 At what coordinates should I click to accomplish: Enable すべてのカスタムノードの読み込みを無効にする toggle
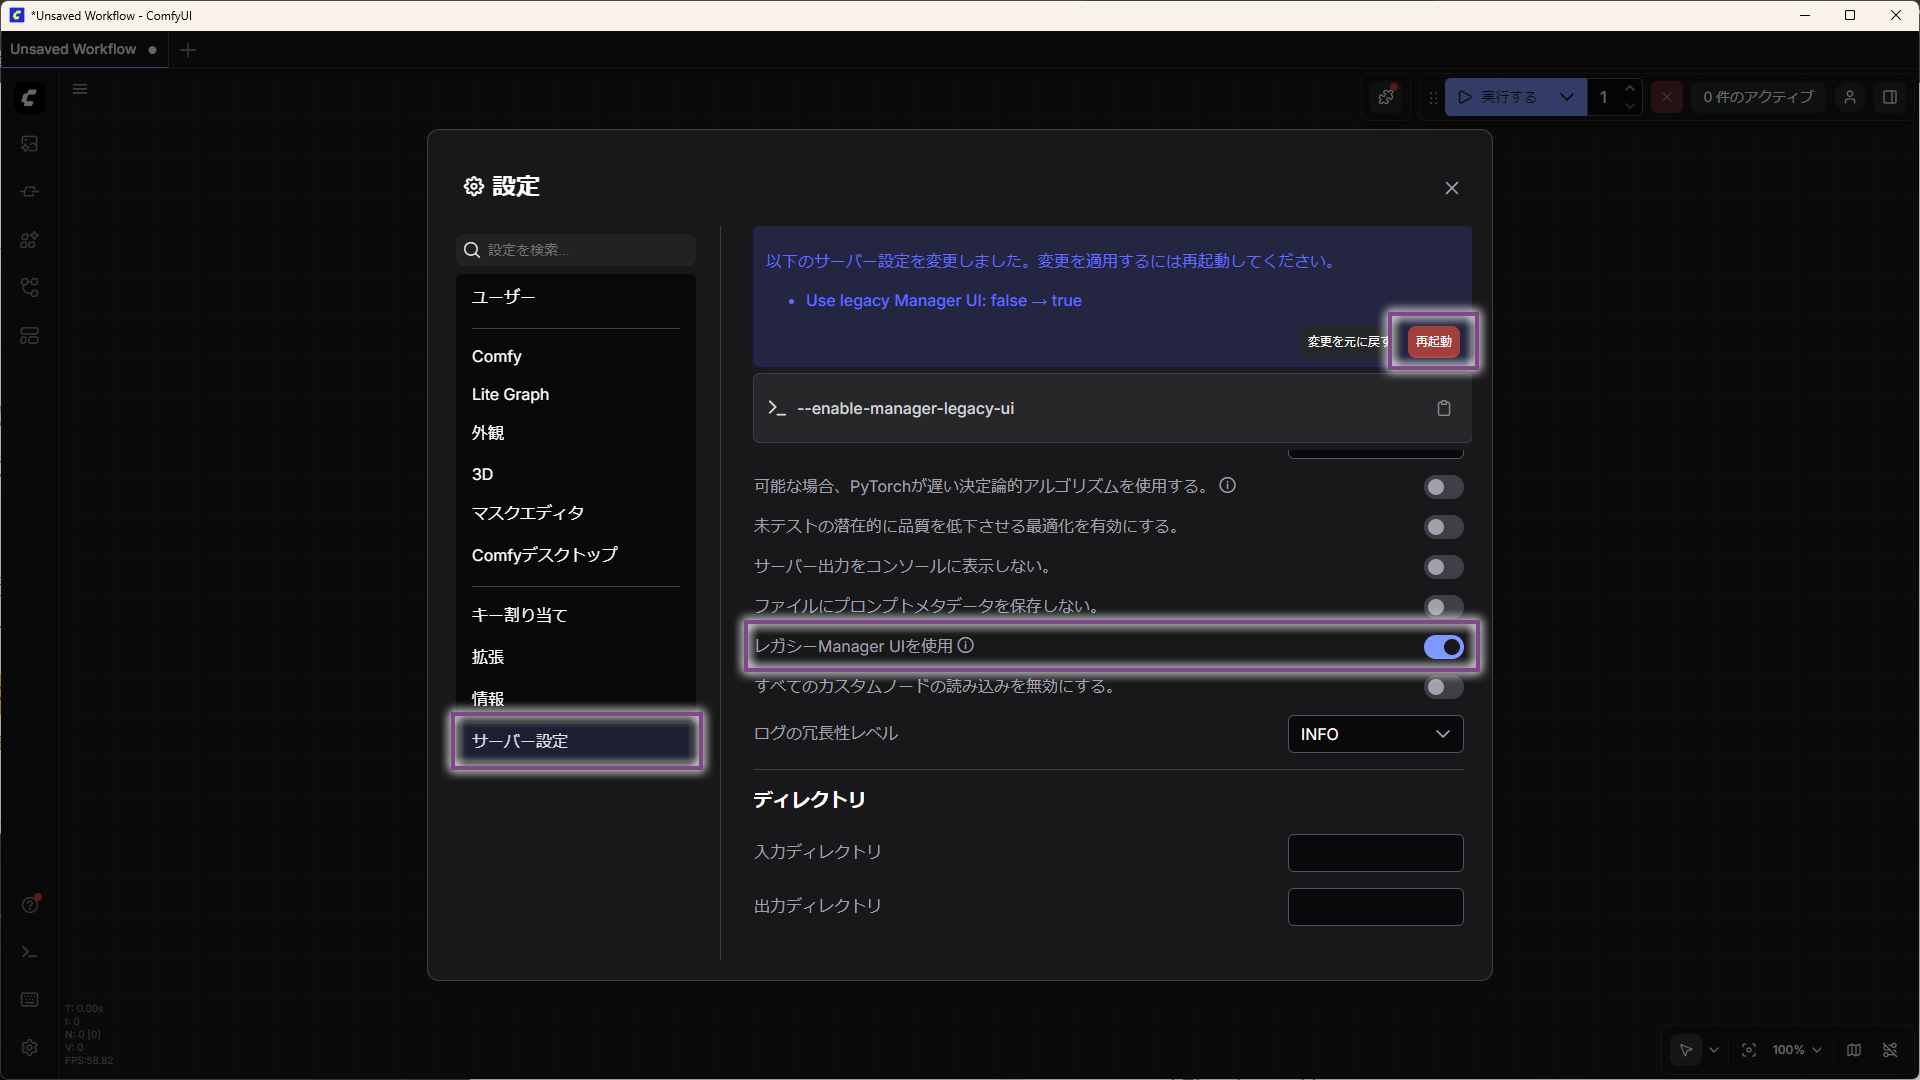pos(1443,687)
